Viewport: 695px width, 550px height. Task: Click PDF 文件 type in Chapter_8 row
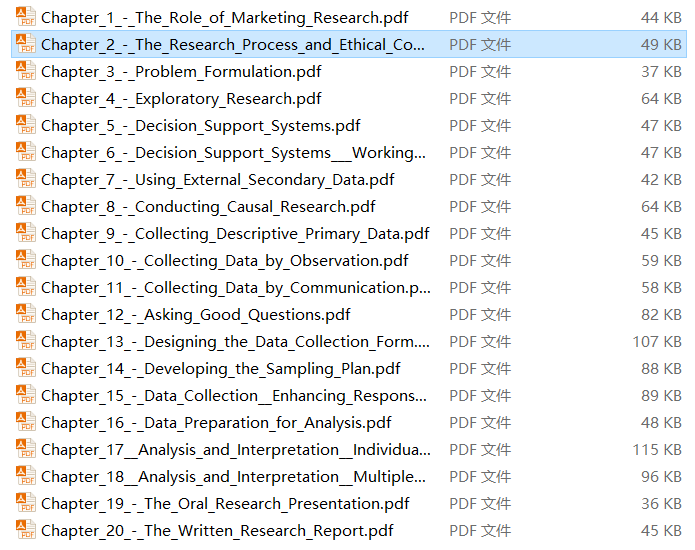pyautogui.click(x=480, y=207)
